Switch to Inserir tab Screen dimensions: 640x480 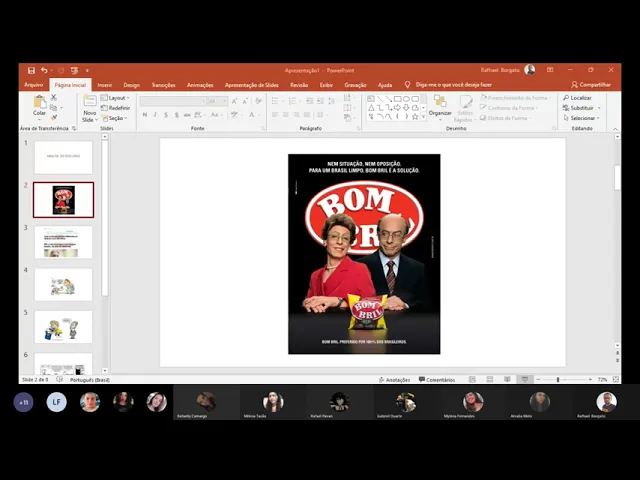click(104, 85)
